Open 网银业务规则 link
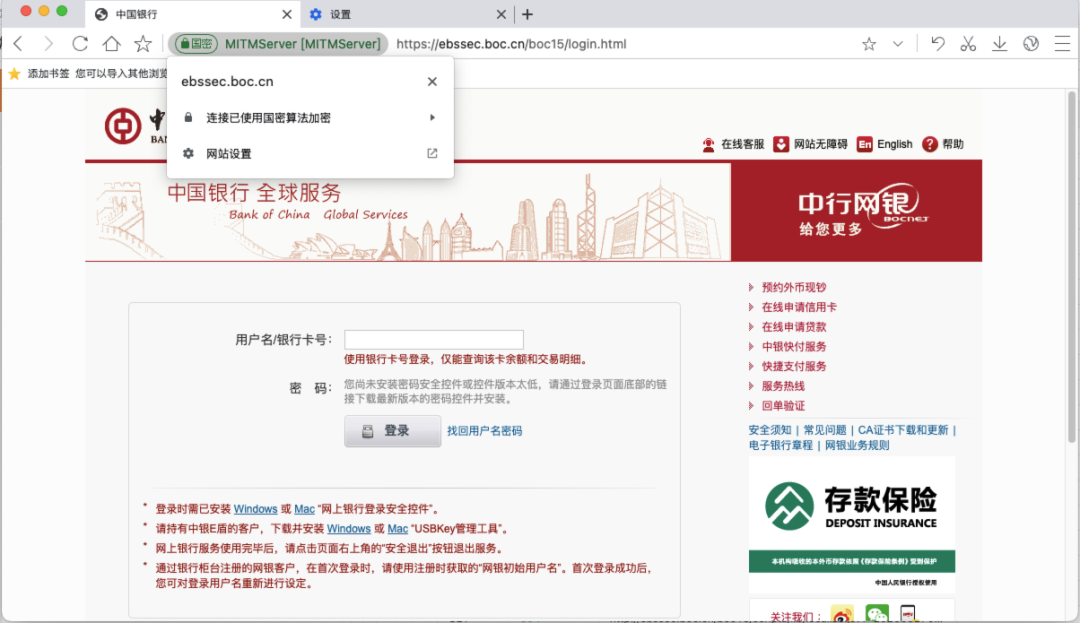 [857, 445]
